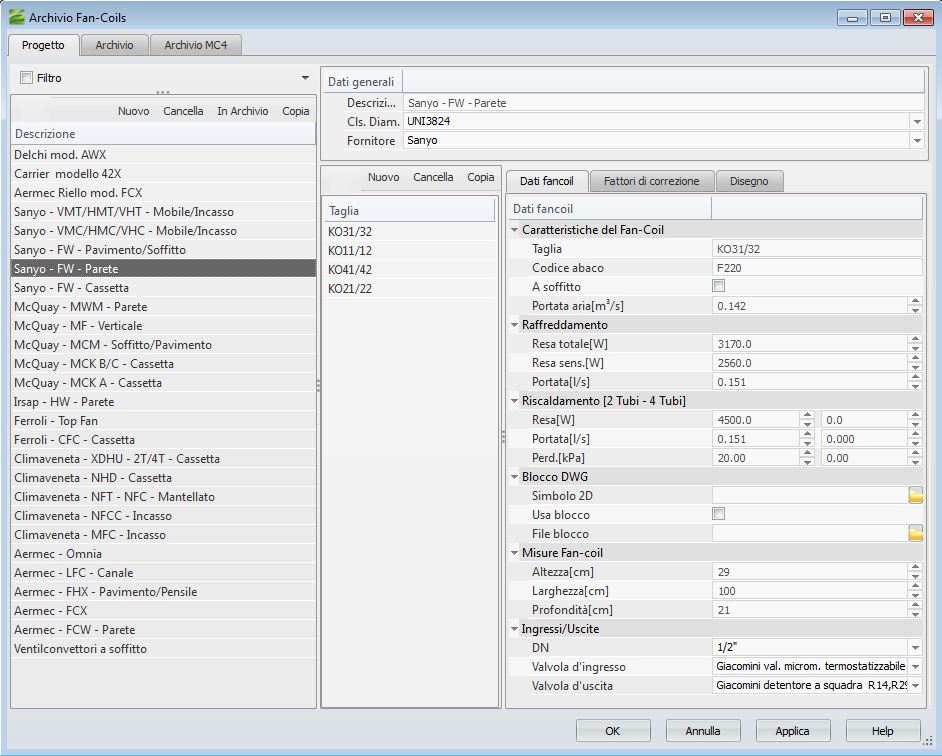Collapse the Blocco DWG section
The height and width of the screenshot is (756, 942).
click(514, 477)
